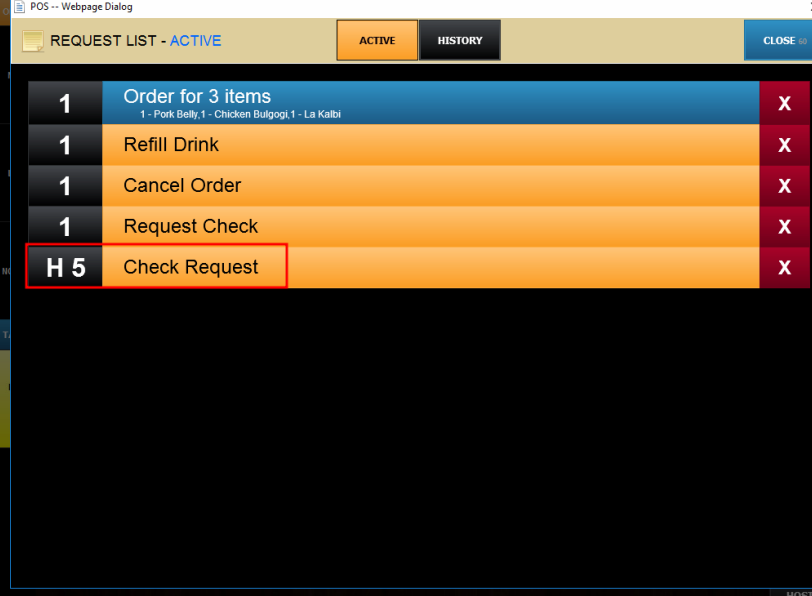812x596 pixels.
Task: Click the document icon in dialog title bar
Action: point(19,7)
